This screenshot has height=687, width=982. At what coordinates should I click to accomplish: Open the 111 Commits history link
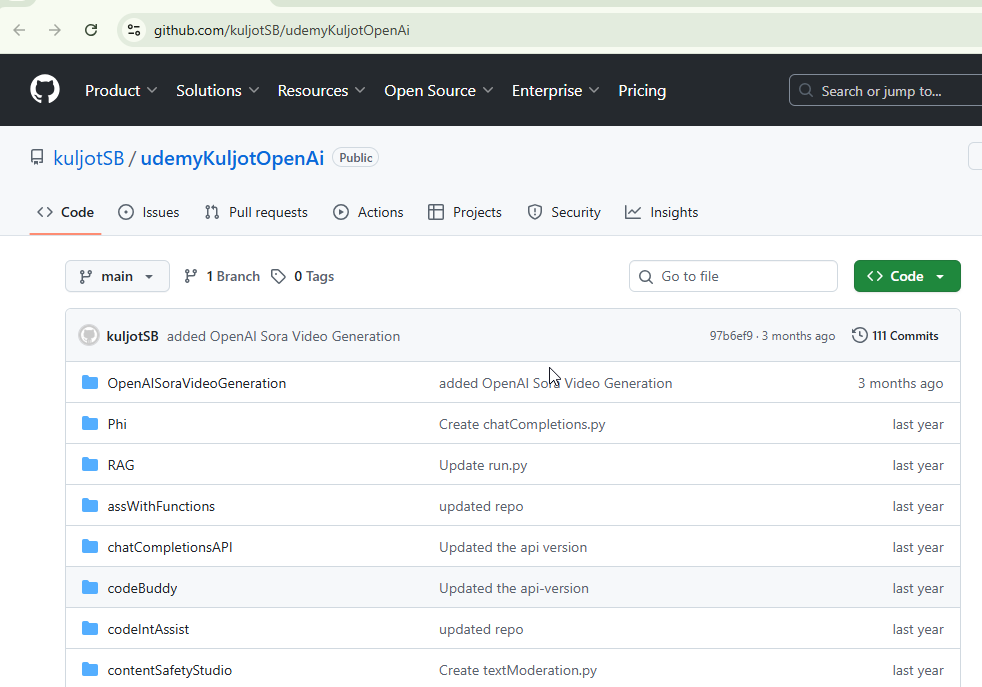(x=896, y=336)
